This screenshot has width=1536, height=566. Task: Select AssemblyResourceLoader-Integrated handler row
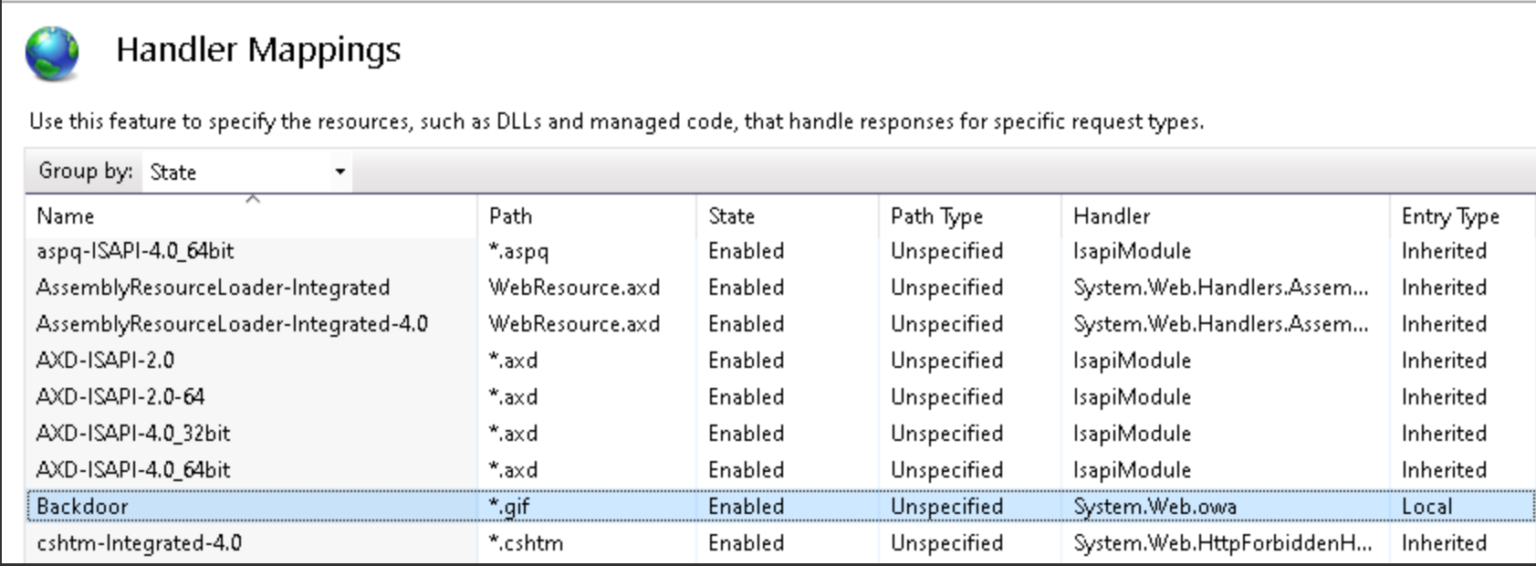[x=212, y=288]
